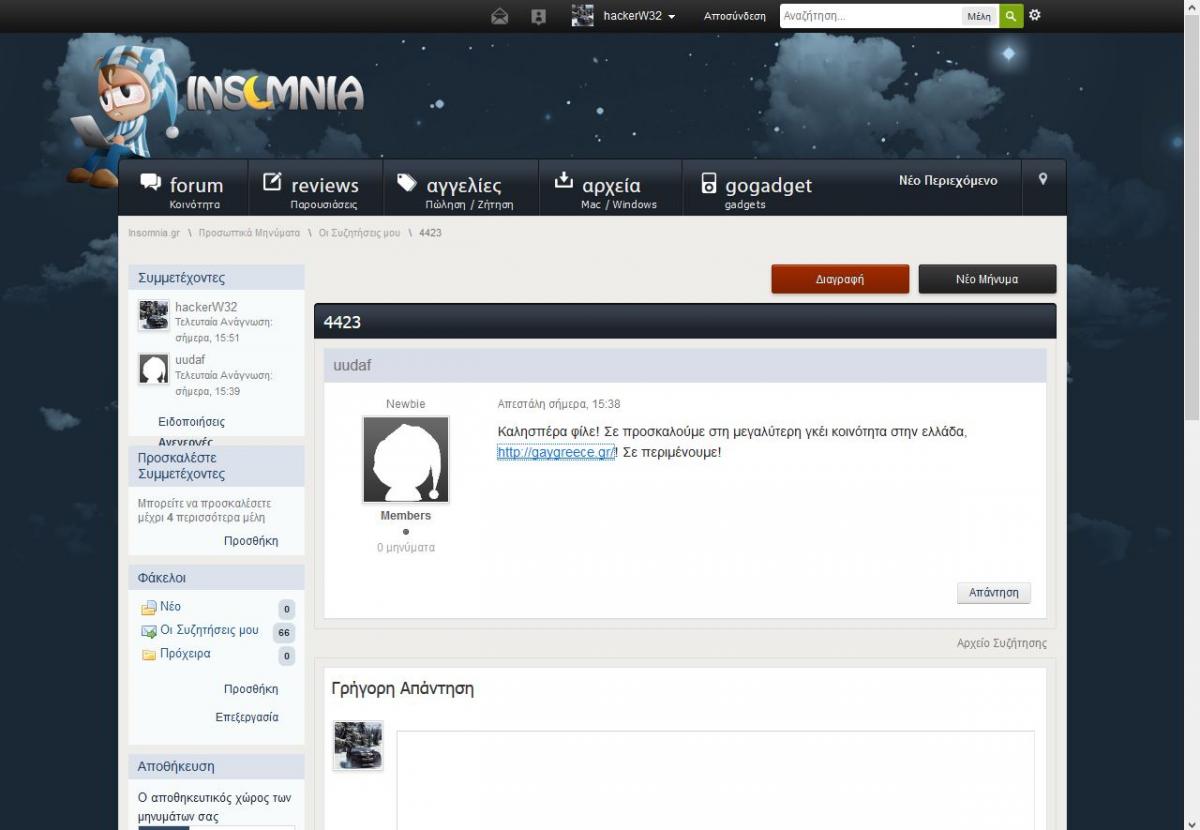1200x830 pixels.
Task: Click the green search magnifier button
Action: pos(1011,16)
